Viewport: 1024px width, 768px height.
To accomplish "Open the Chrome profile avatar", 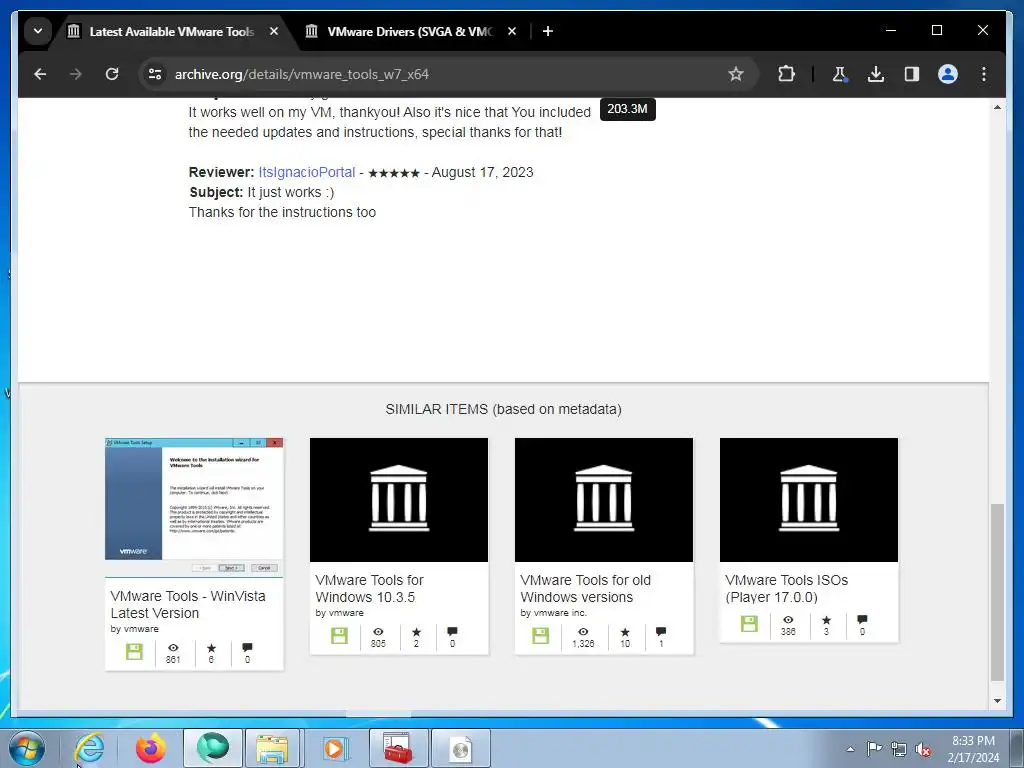I will click(948, 74).
